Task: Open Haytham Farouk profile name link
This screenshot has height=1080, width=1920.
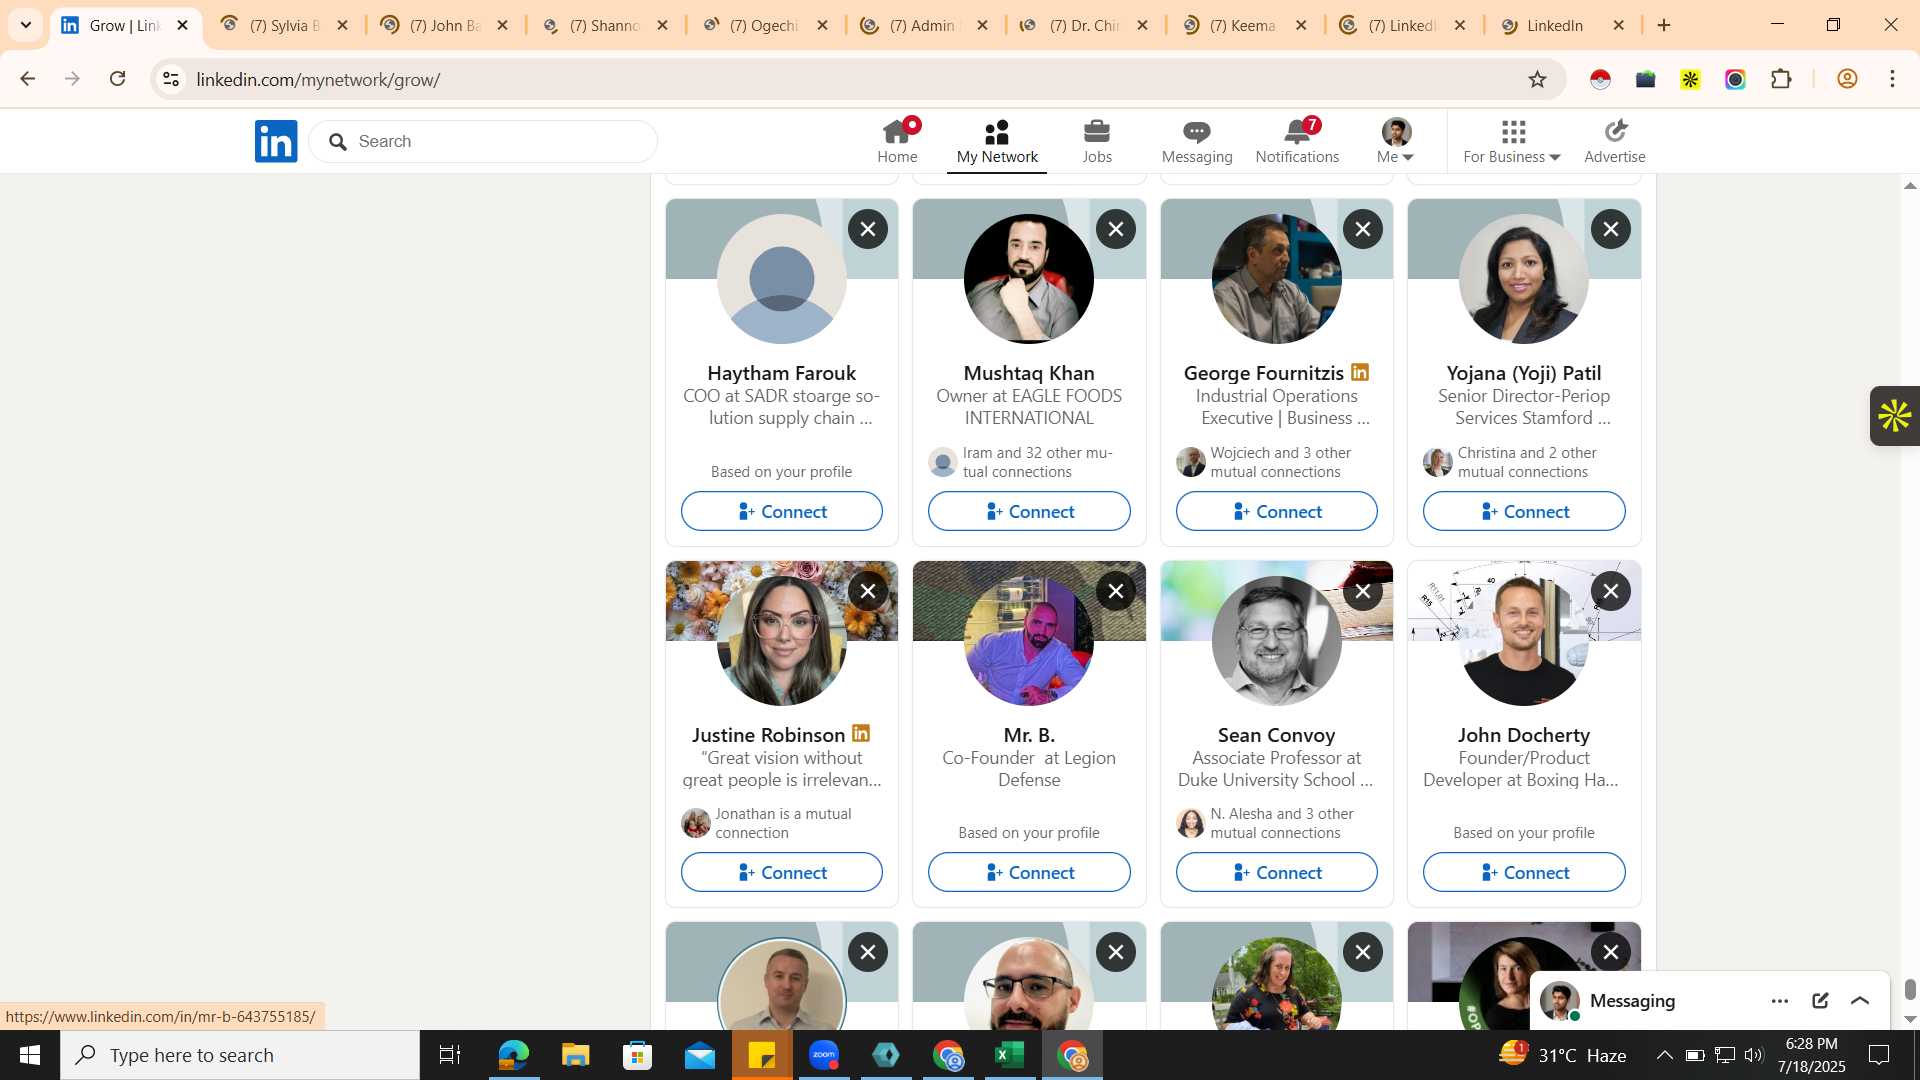Action: point(781,373)
